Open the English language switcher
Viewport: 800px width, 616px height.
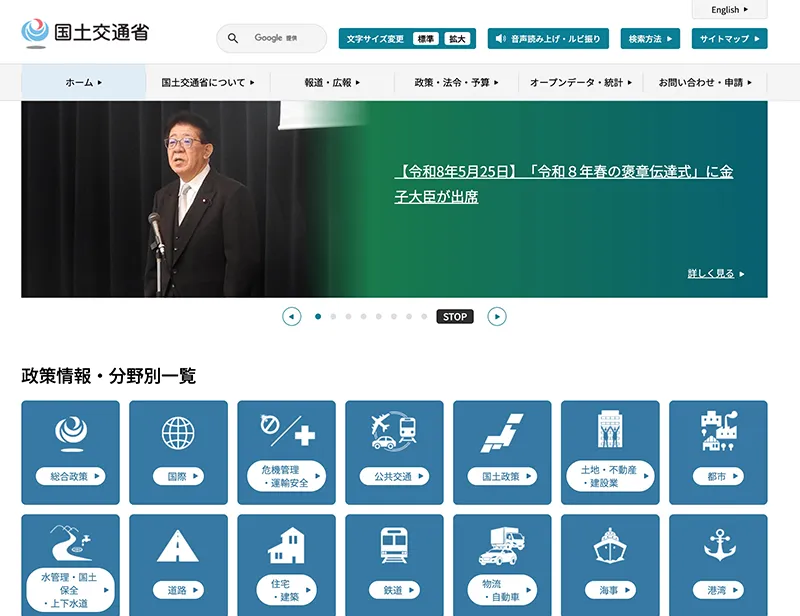point(730,10)
